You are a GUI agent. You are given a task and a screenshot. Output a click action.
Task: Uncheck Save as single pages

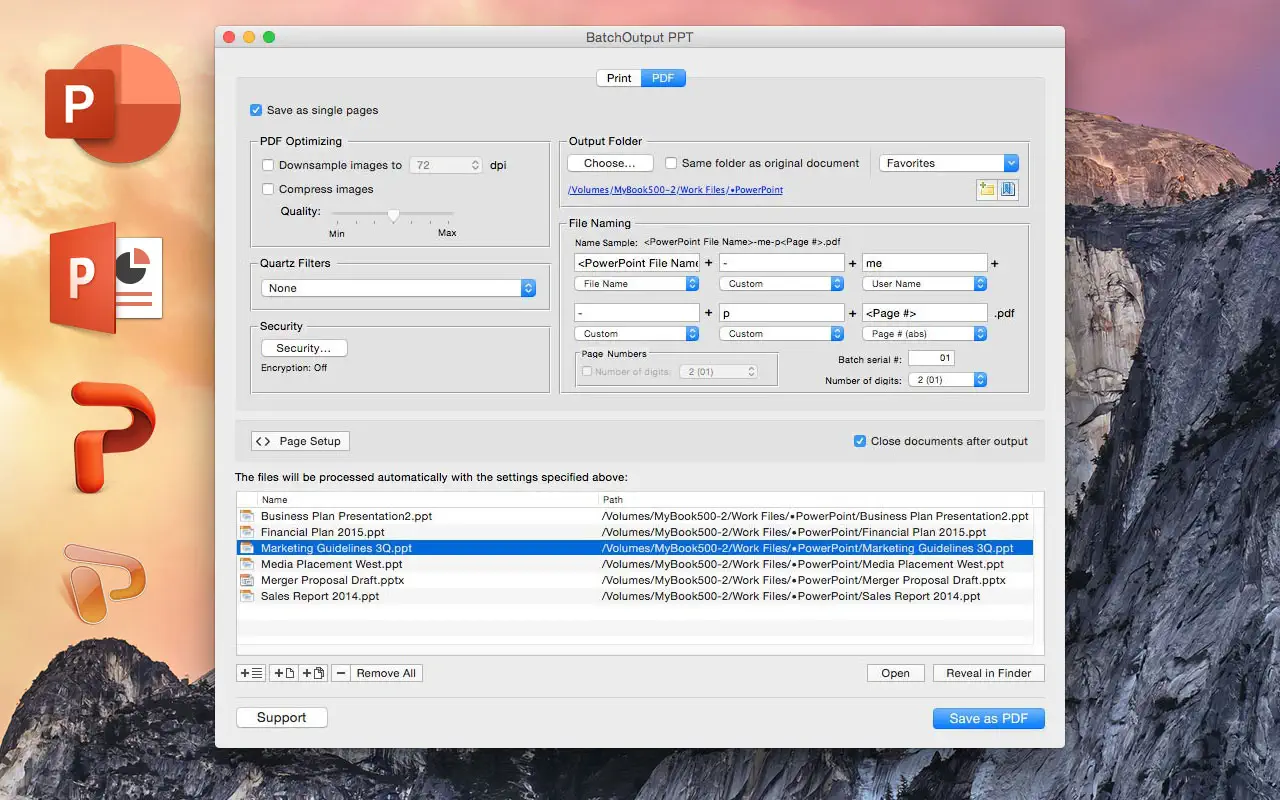click(257, 110)
